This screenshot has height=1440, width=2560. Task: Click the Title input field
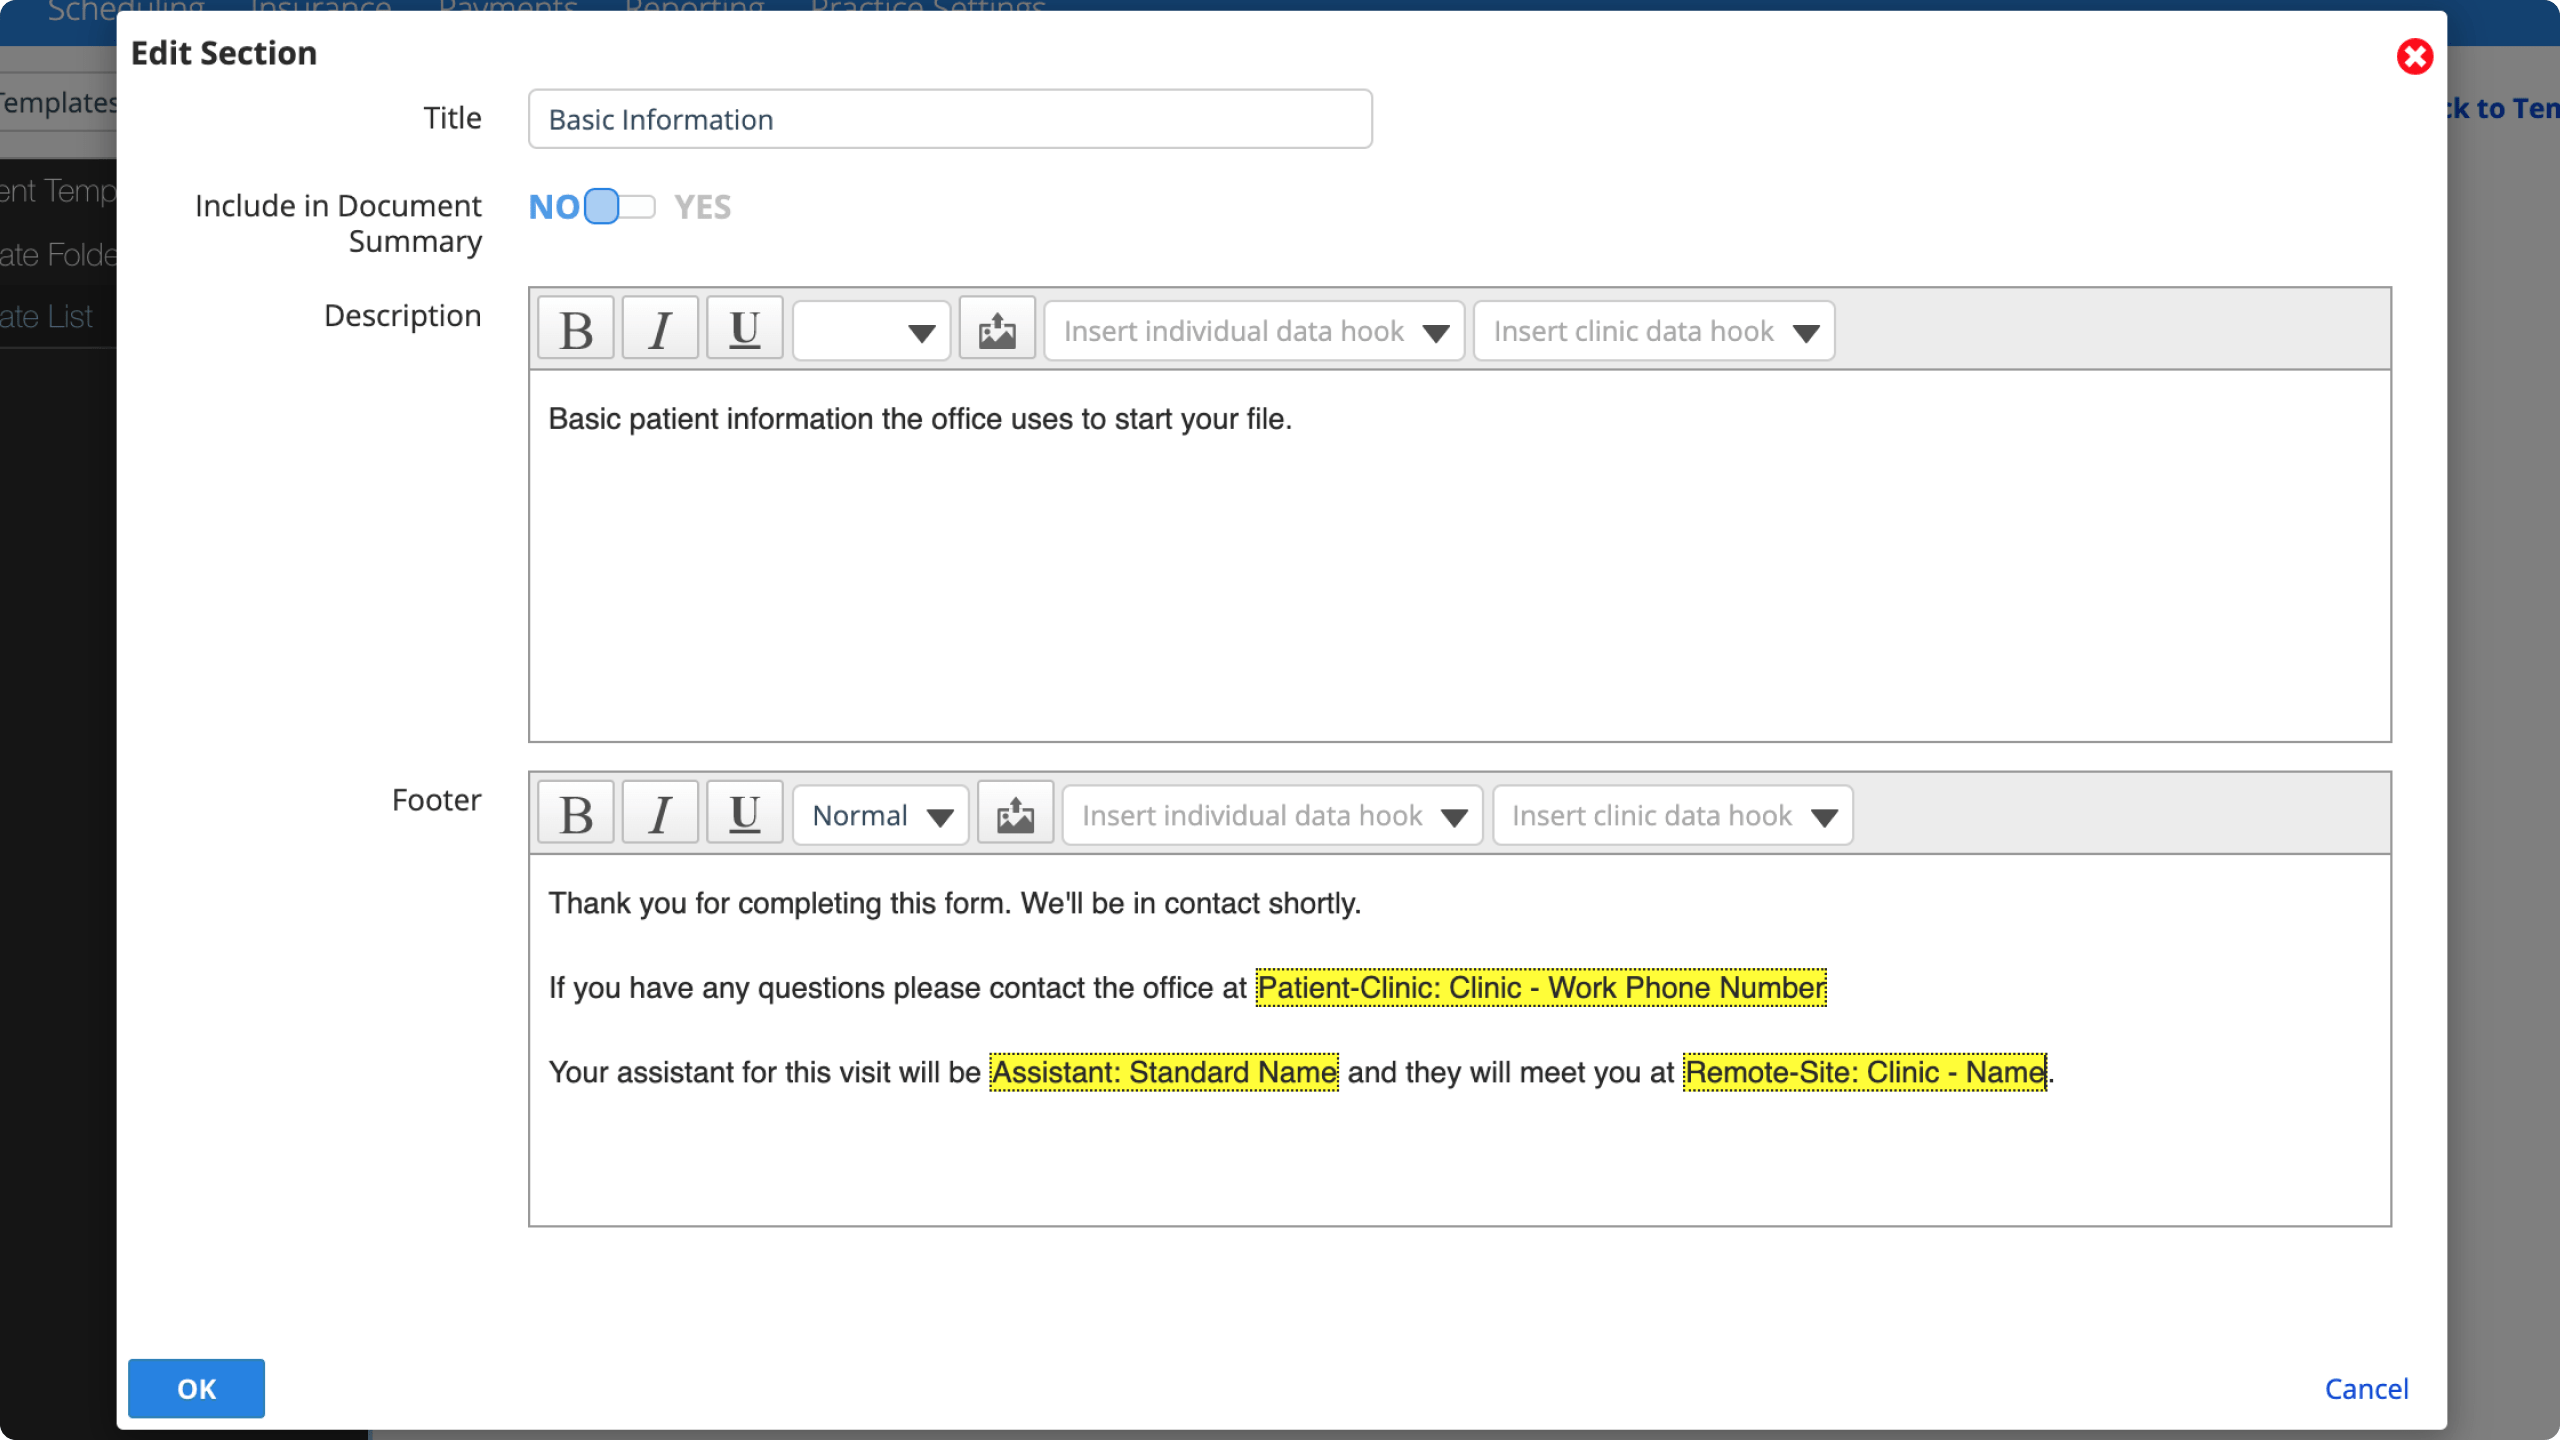coord(951,120)
